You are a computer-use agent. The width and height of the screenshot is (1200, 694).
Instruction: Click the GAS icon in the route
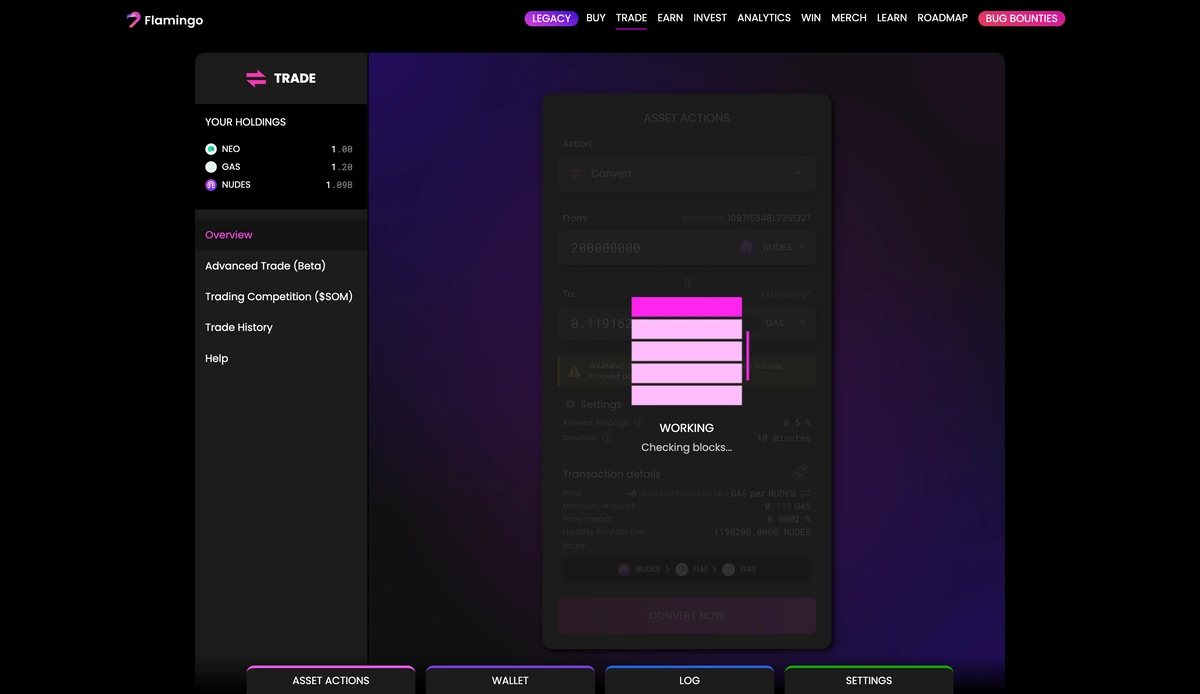(x=728, y=569)
